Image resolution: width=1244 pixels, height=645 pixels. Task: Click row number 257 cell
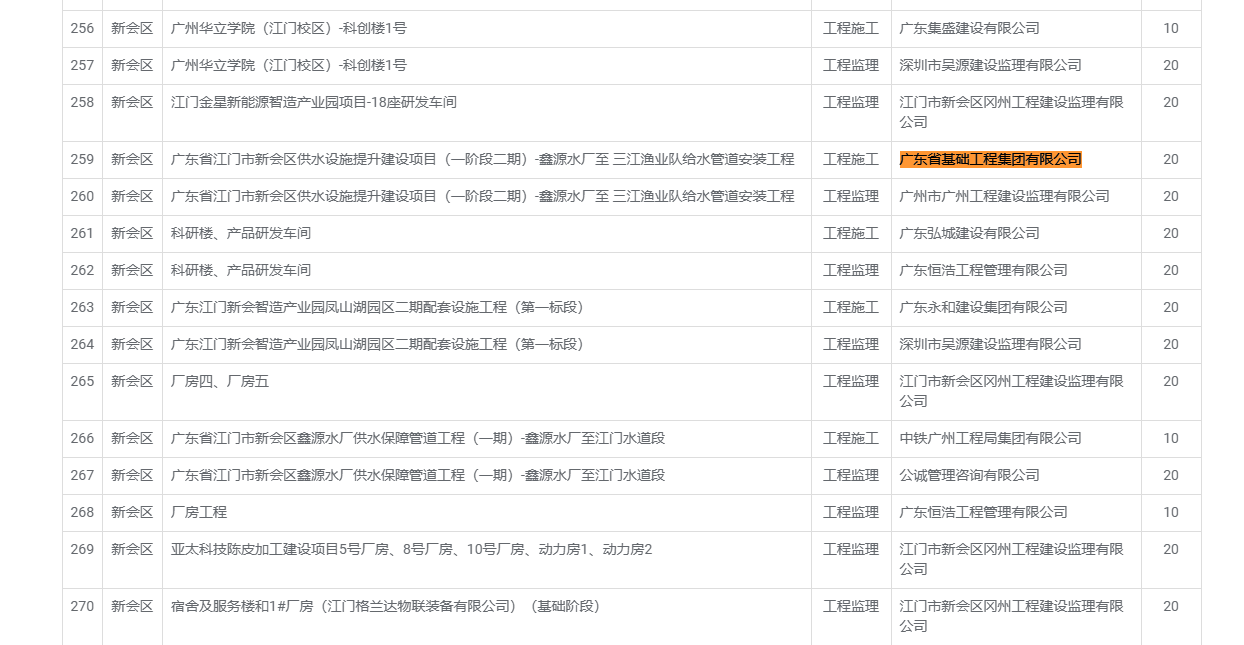point(82,65)
